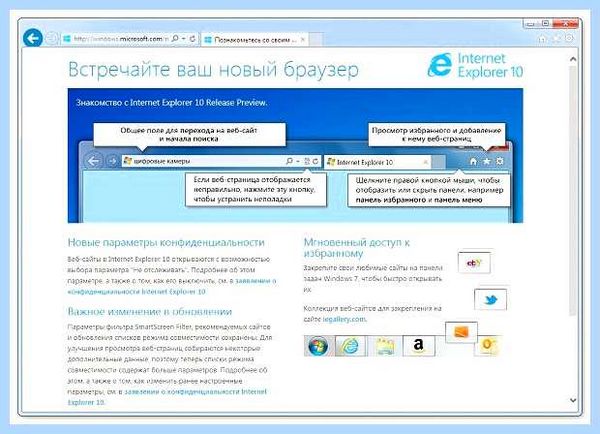Click the heading 'Новые параметры конфиденциальности'
600x434 pixels.
tap(166, 243)
